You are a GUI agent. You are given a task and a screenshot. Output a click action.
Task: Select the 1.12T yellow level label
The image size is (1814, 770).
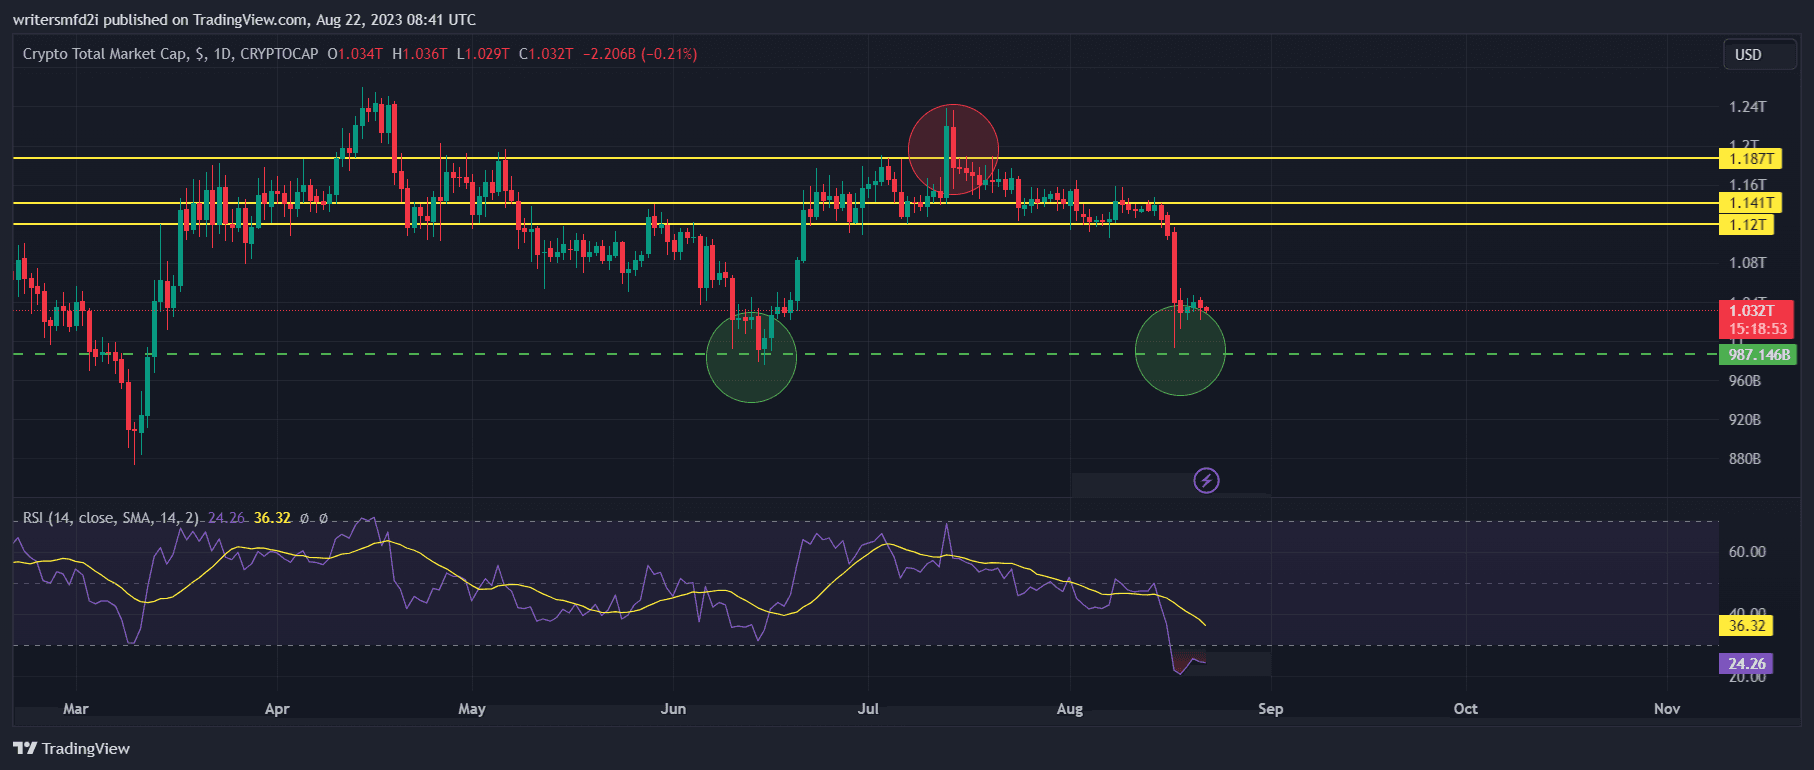pyautogui.click(x=1746, y=225)
